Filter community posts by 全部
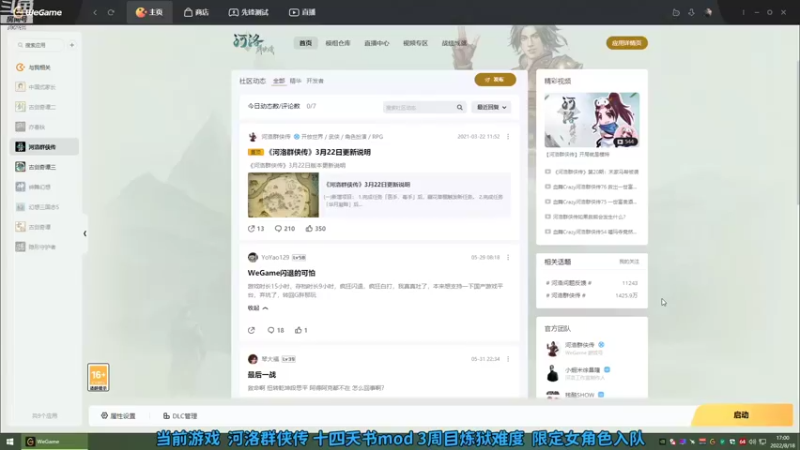 [x=279, y=81]
